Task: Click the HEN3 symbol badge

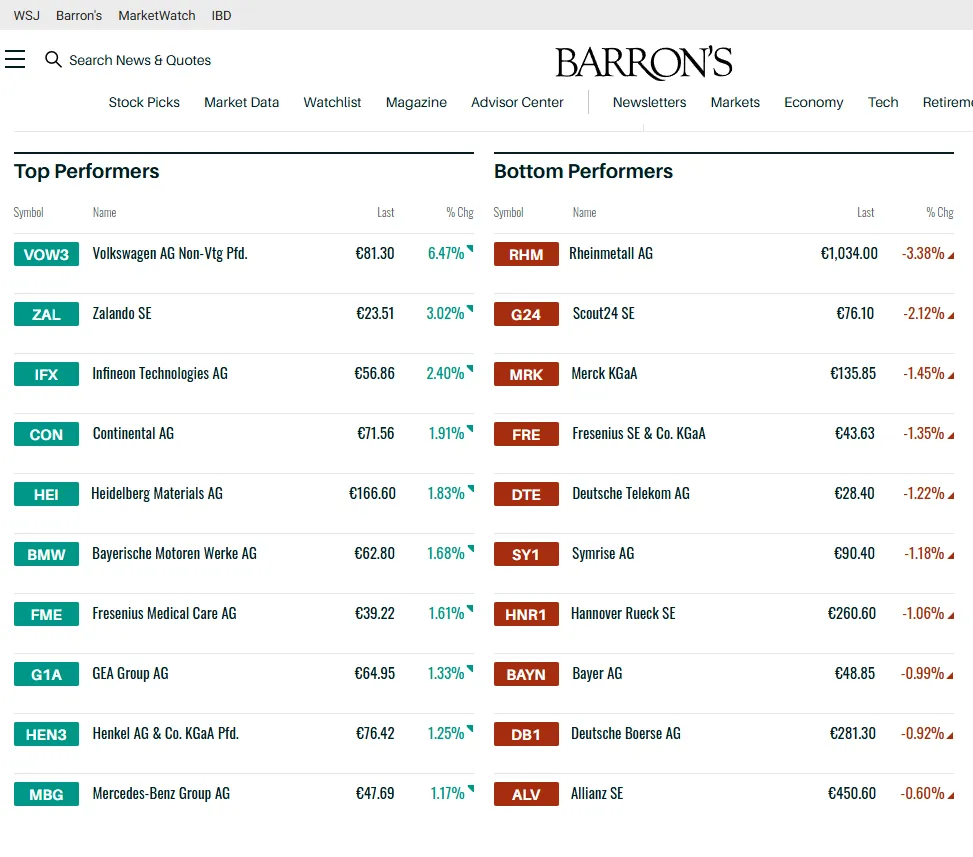Action: point(47,734)
